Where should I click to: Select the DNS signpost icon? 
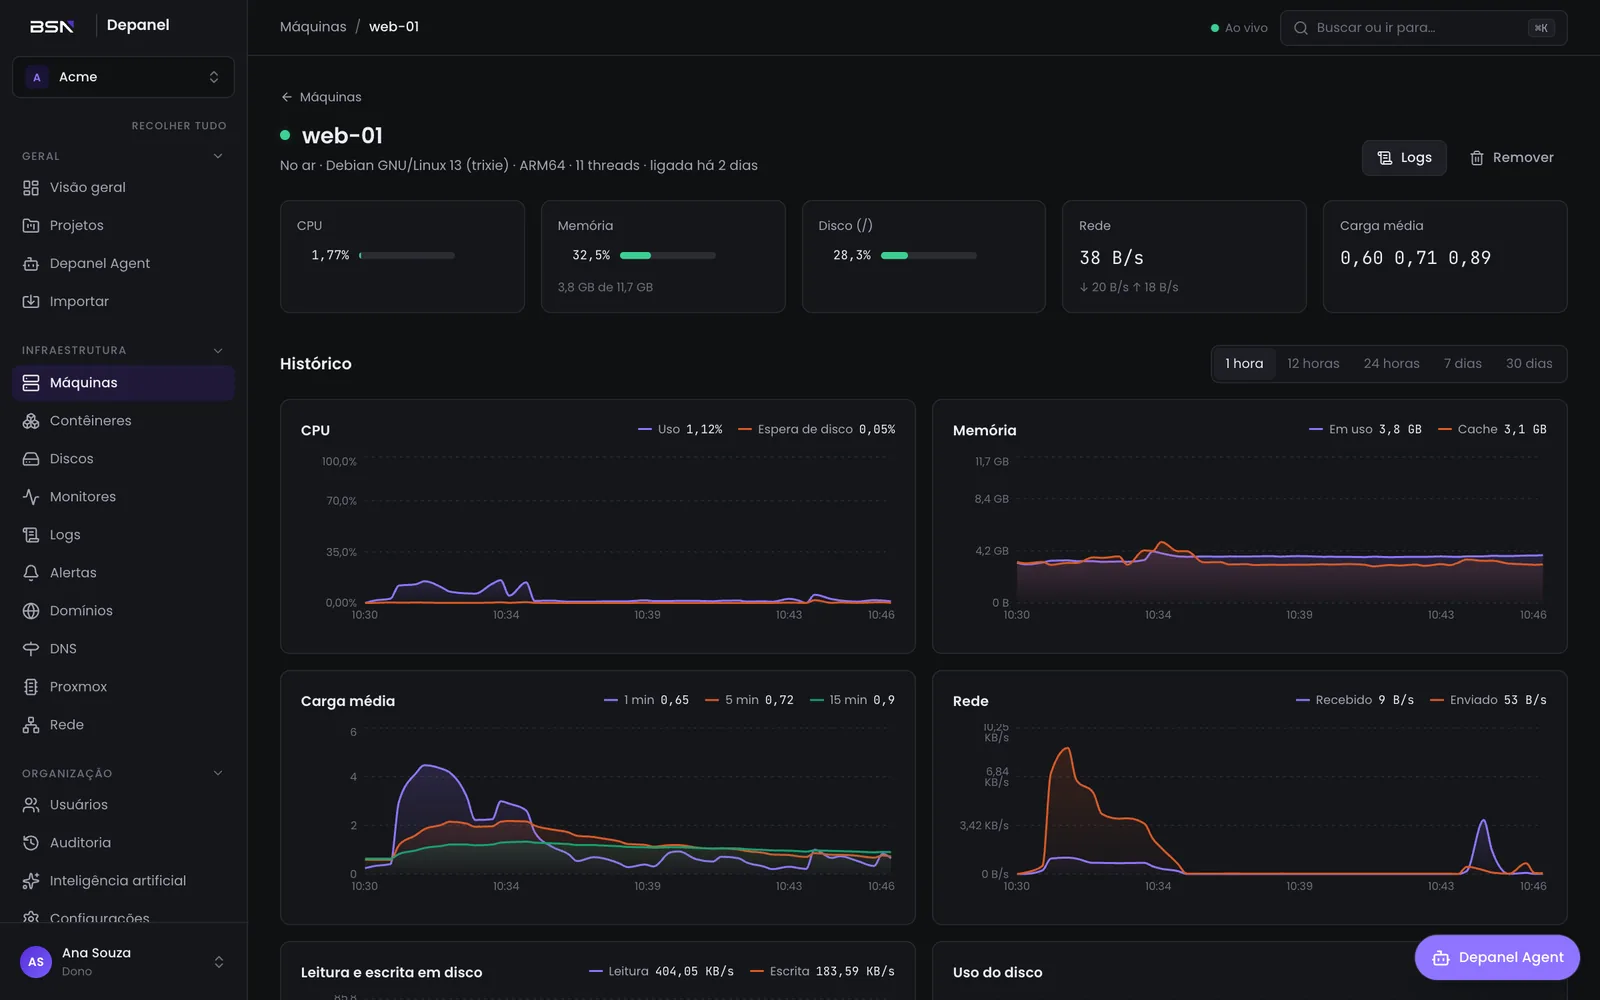point(31,649)
